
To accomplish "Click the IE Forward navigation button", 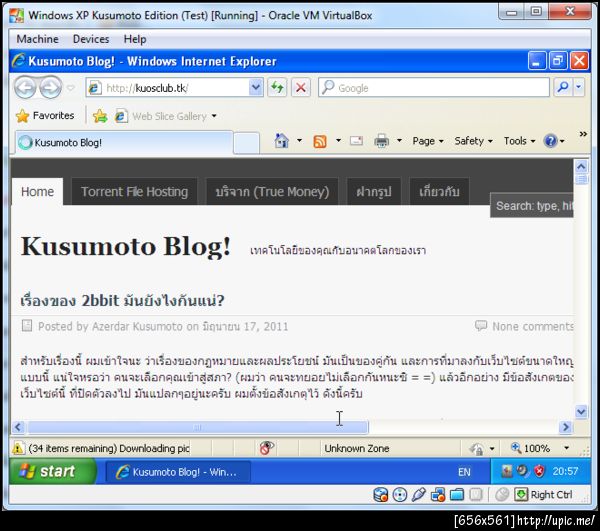I will click(50, 88).
